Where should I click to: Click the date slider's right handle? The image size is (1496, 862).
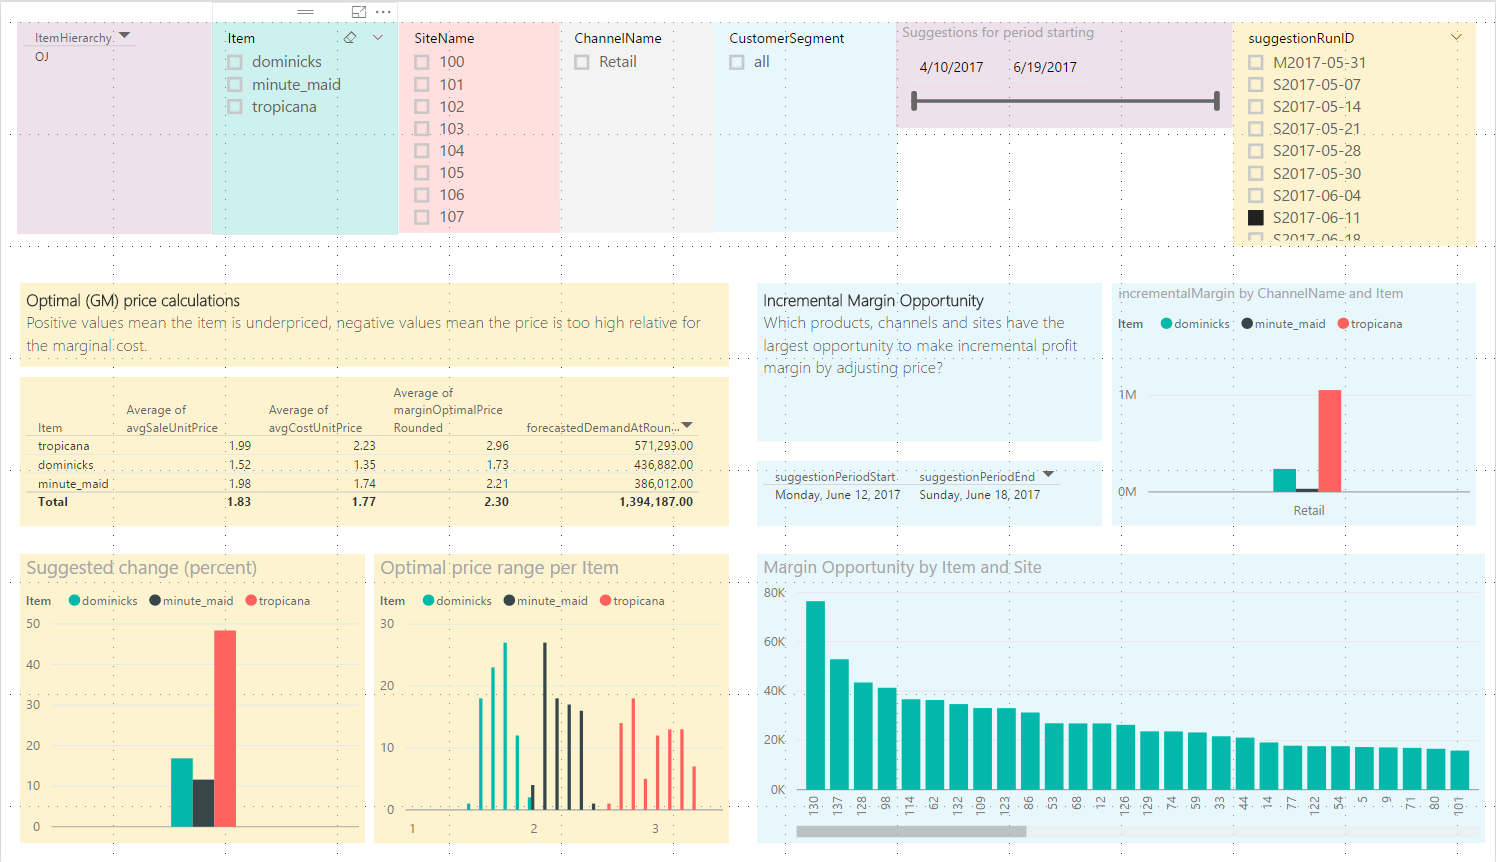(1217, 100)
